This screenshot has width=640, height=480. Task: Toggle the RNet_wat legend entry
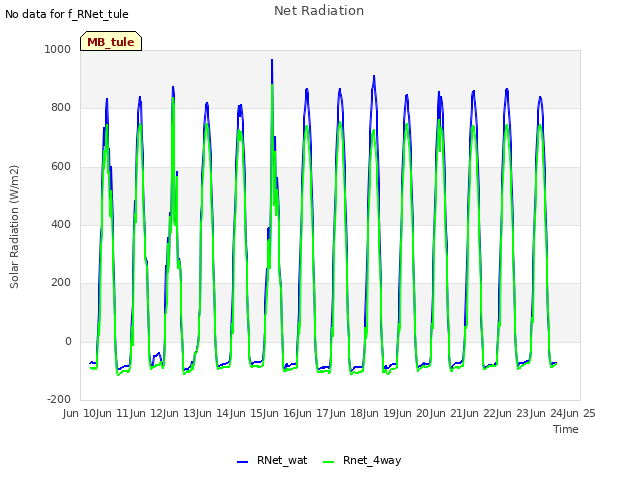[x=272, y=460]
